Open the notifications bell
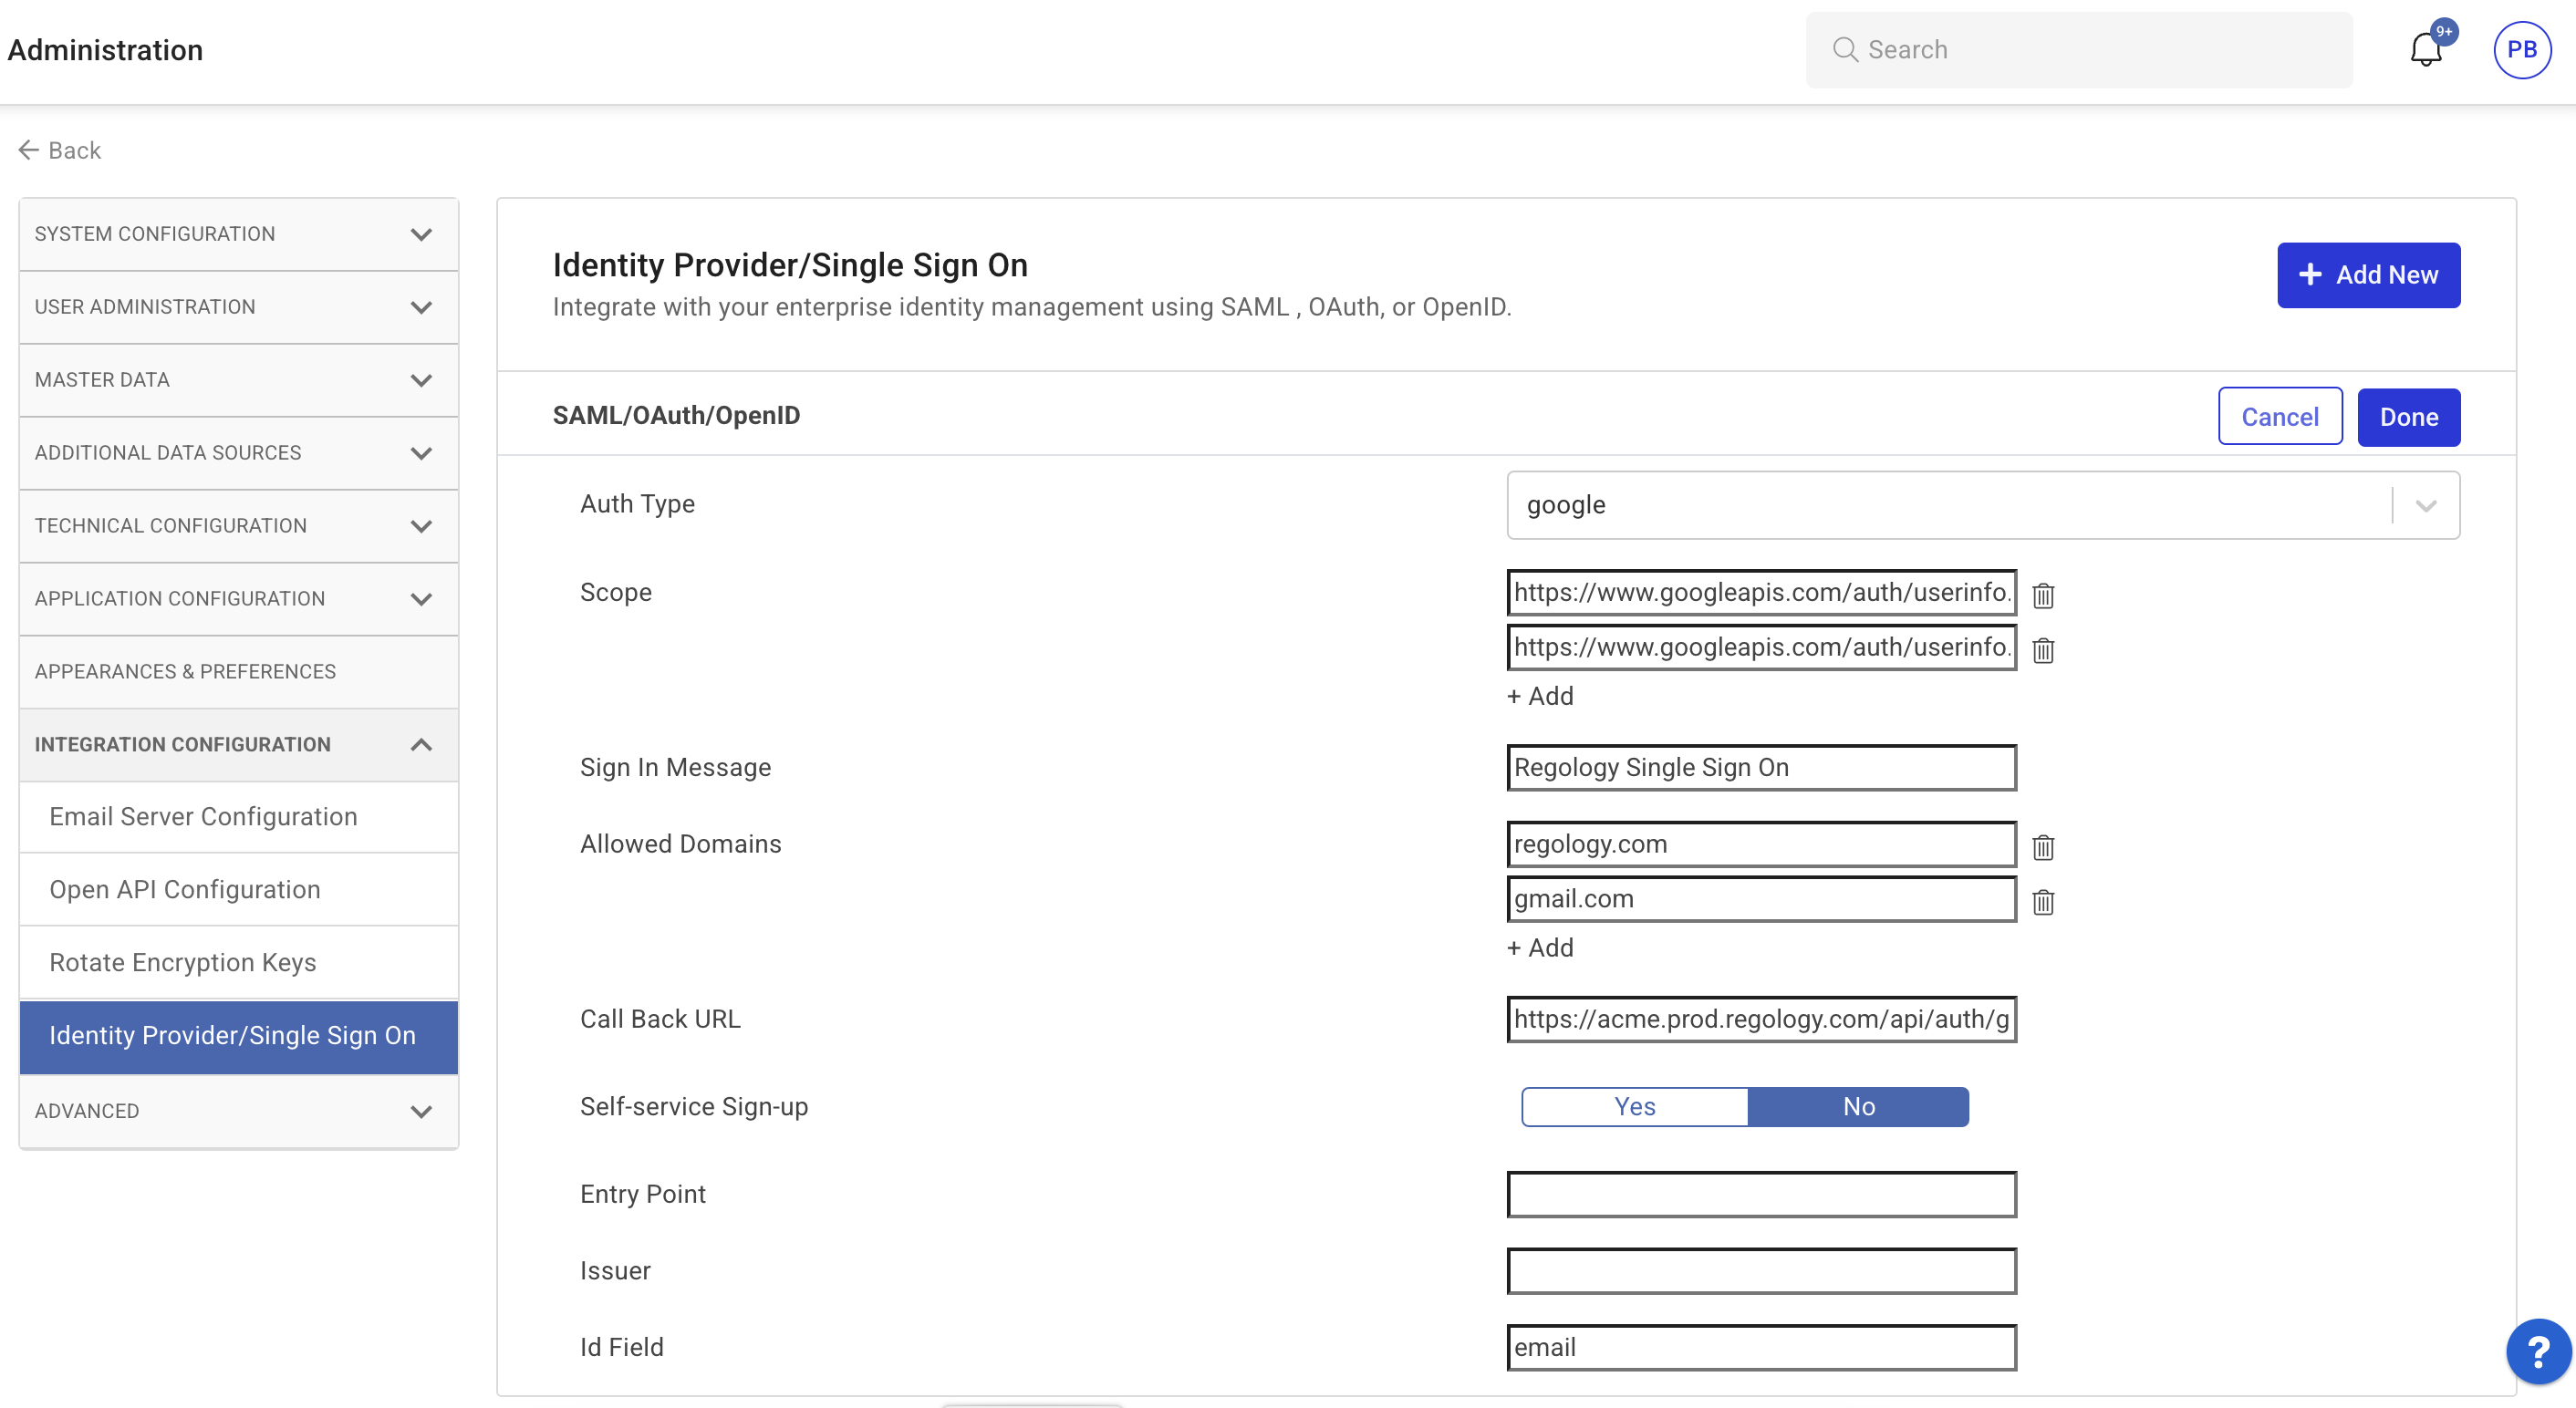The height and width of the screenshot is (1408, 2576). 2425,50
